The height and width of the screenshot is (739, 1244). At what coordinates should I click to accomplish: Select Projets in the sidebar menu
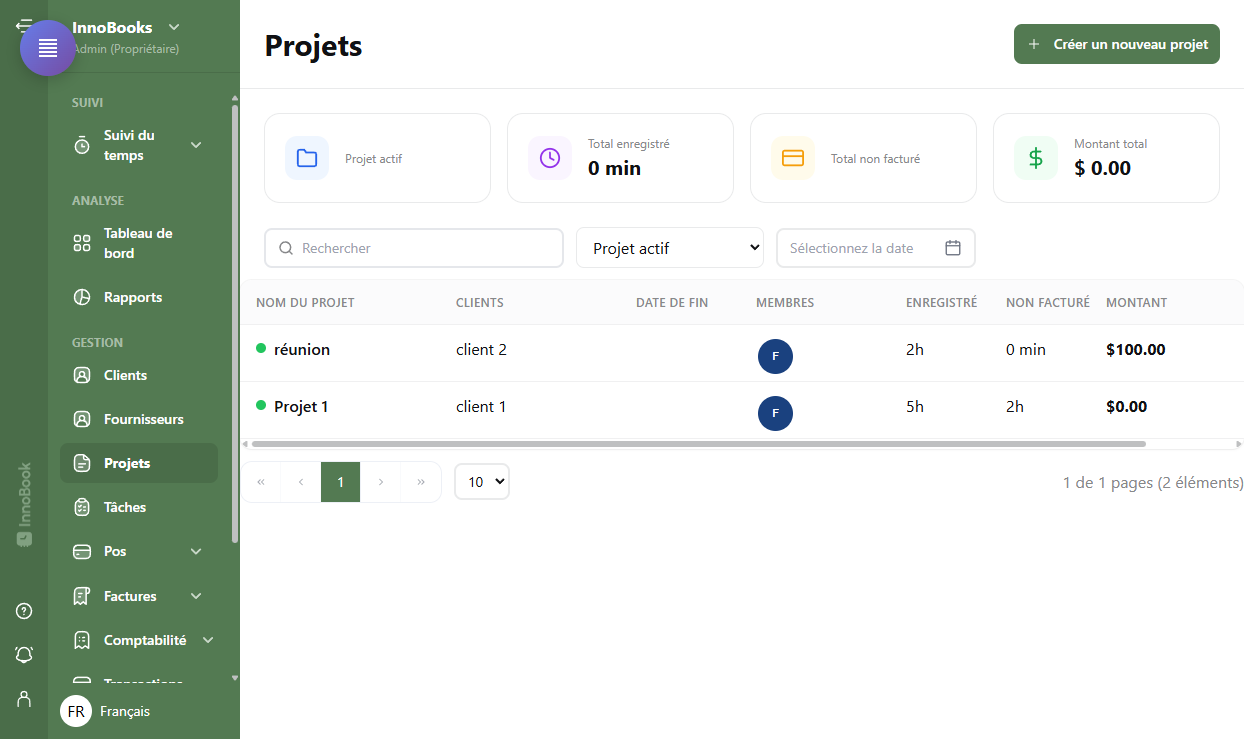point(139,463)
